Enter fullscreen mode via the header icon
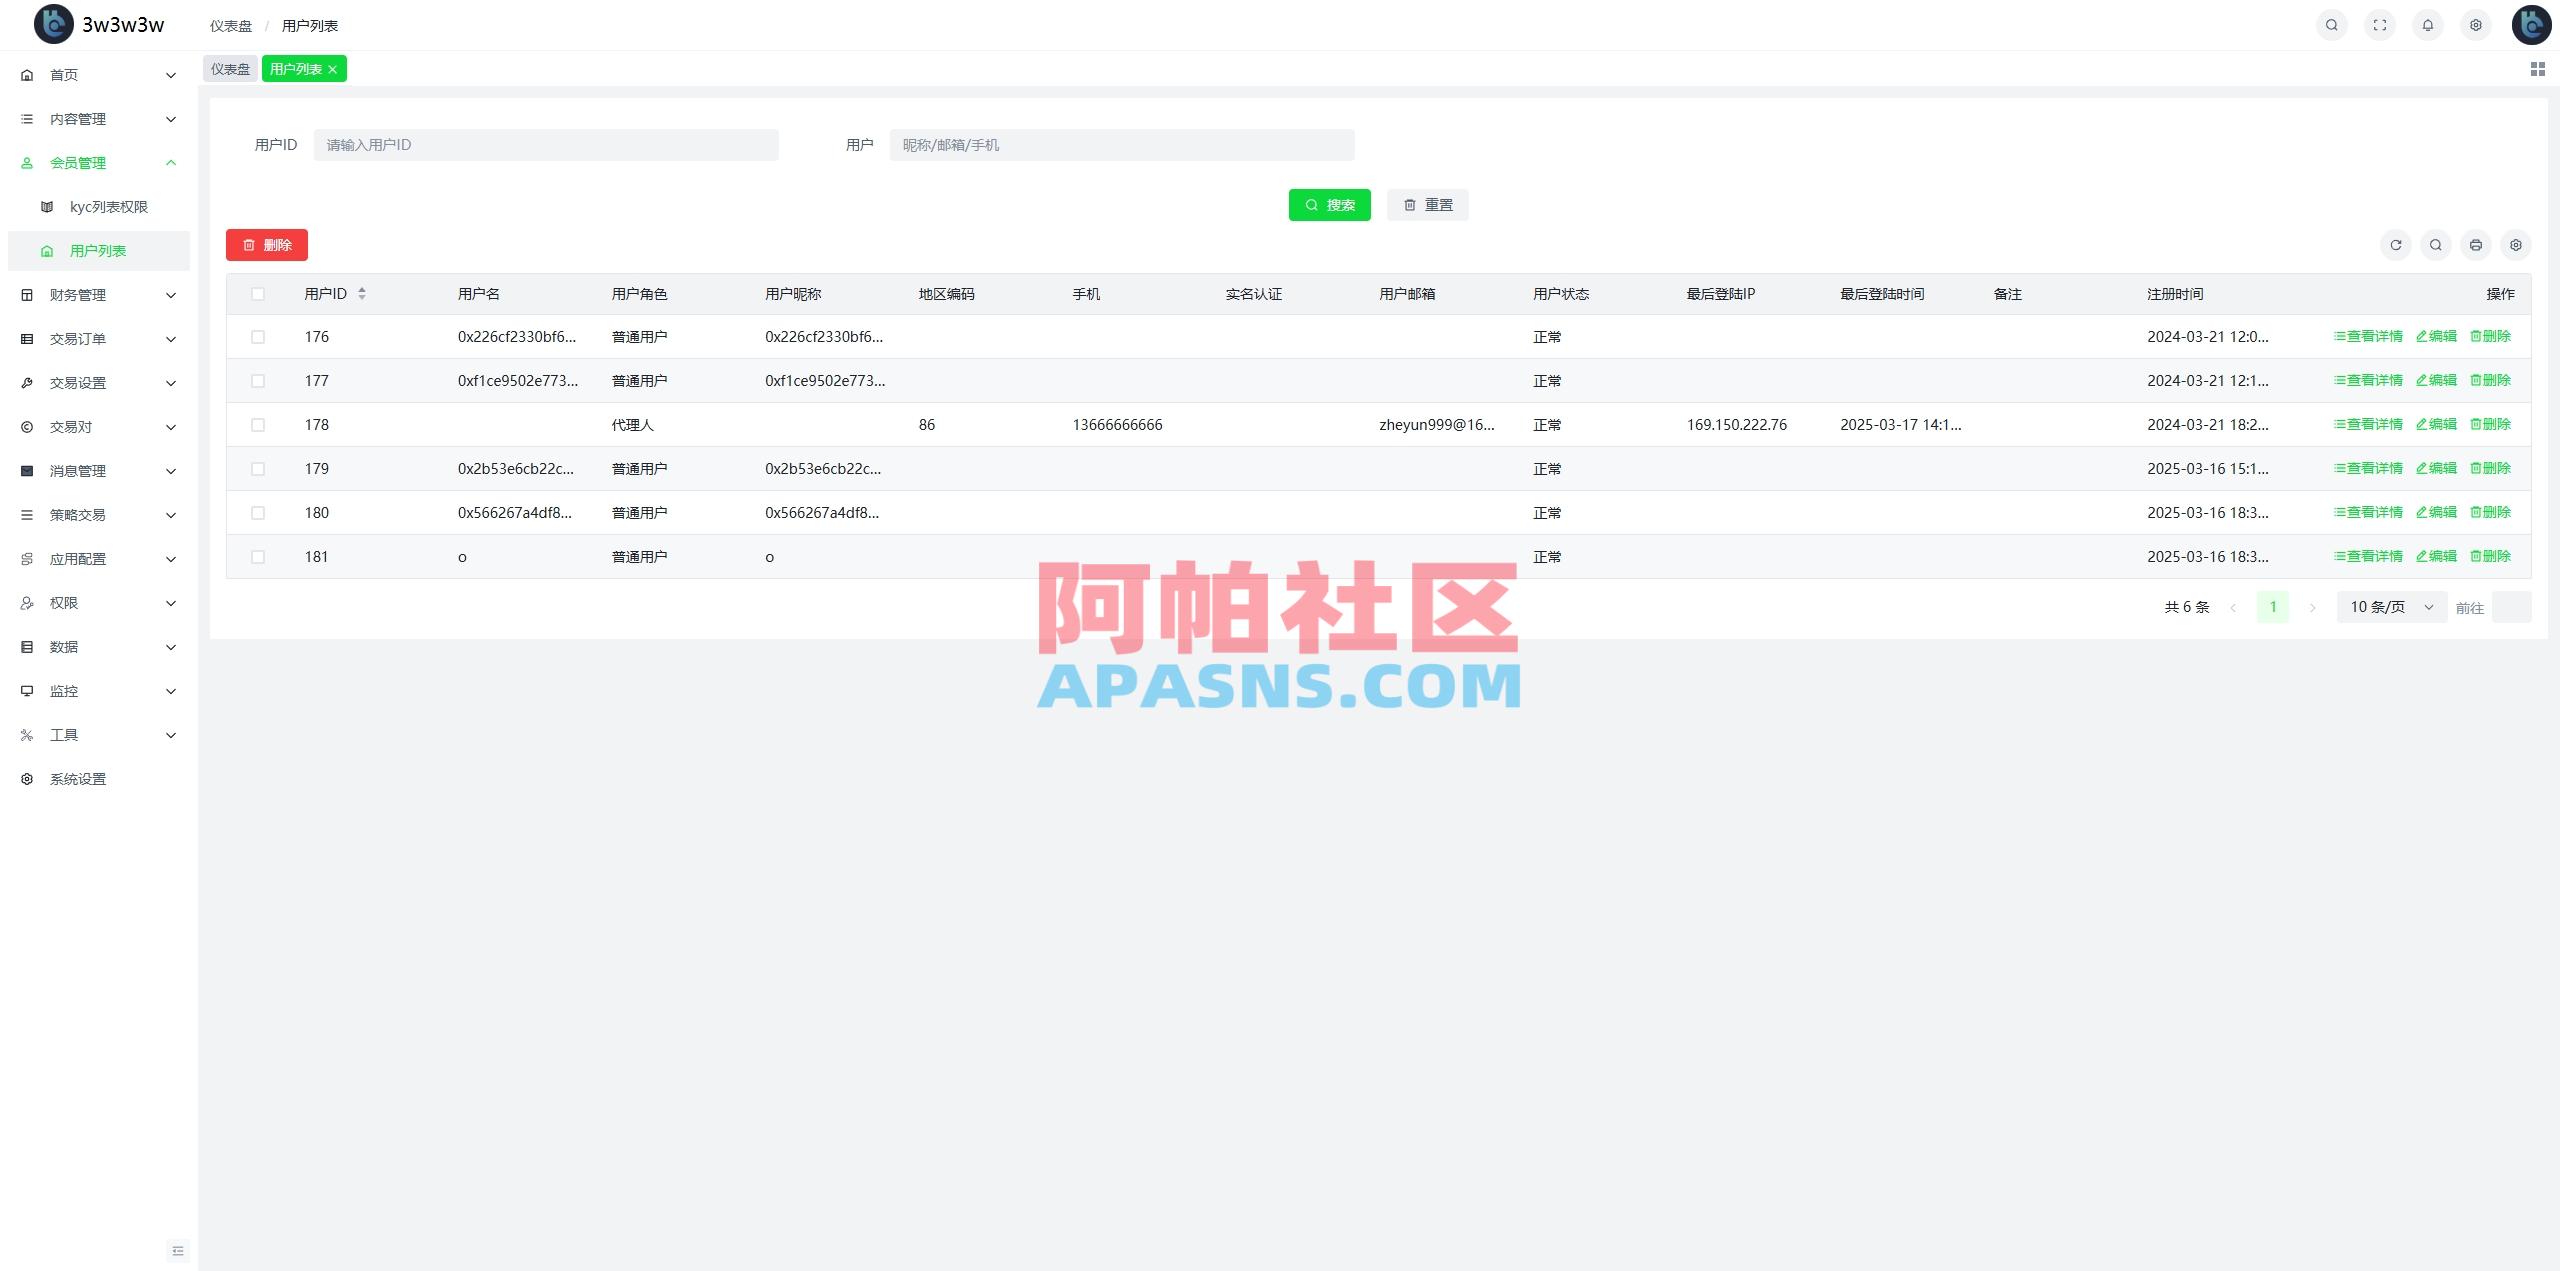 [2380, 25]
